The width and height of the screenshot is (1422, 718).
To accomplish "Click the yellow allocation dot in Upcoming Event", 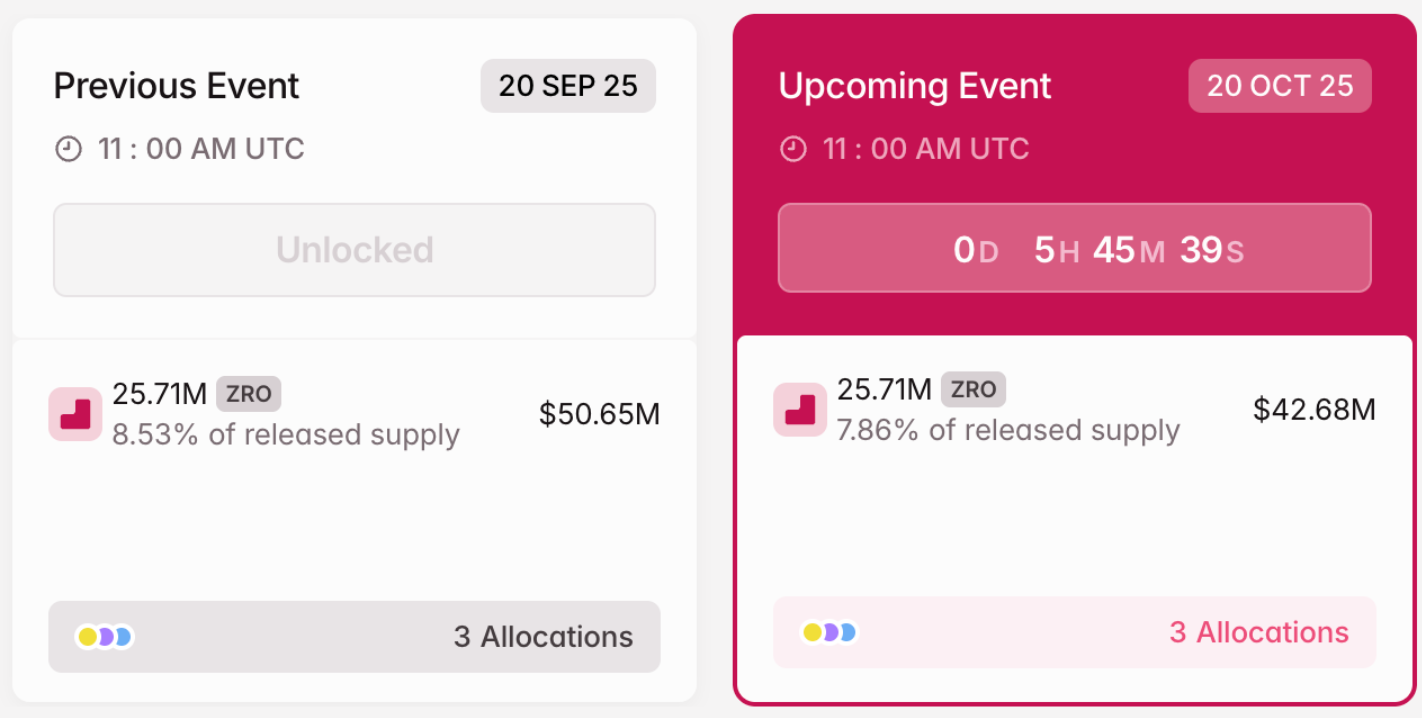I will tap(812, 632).
